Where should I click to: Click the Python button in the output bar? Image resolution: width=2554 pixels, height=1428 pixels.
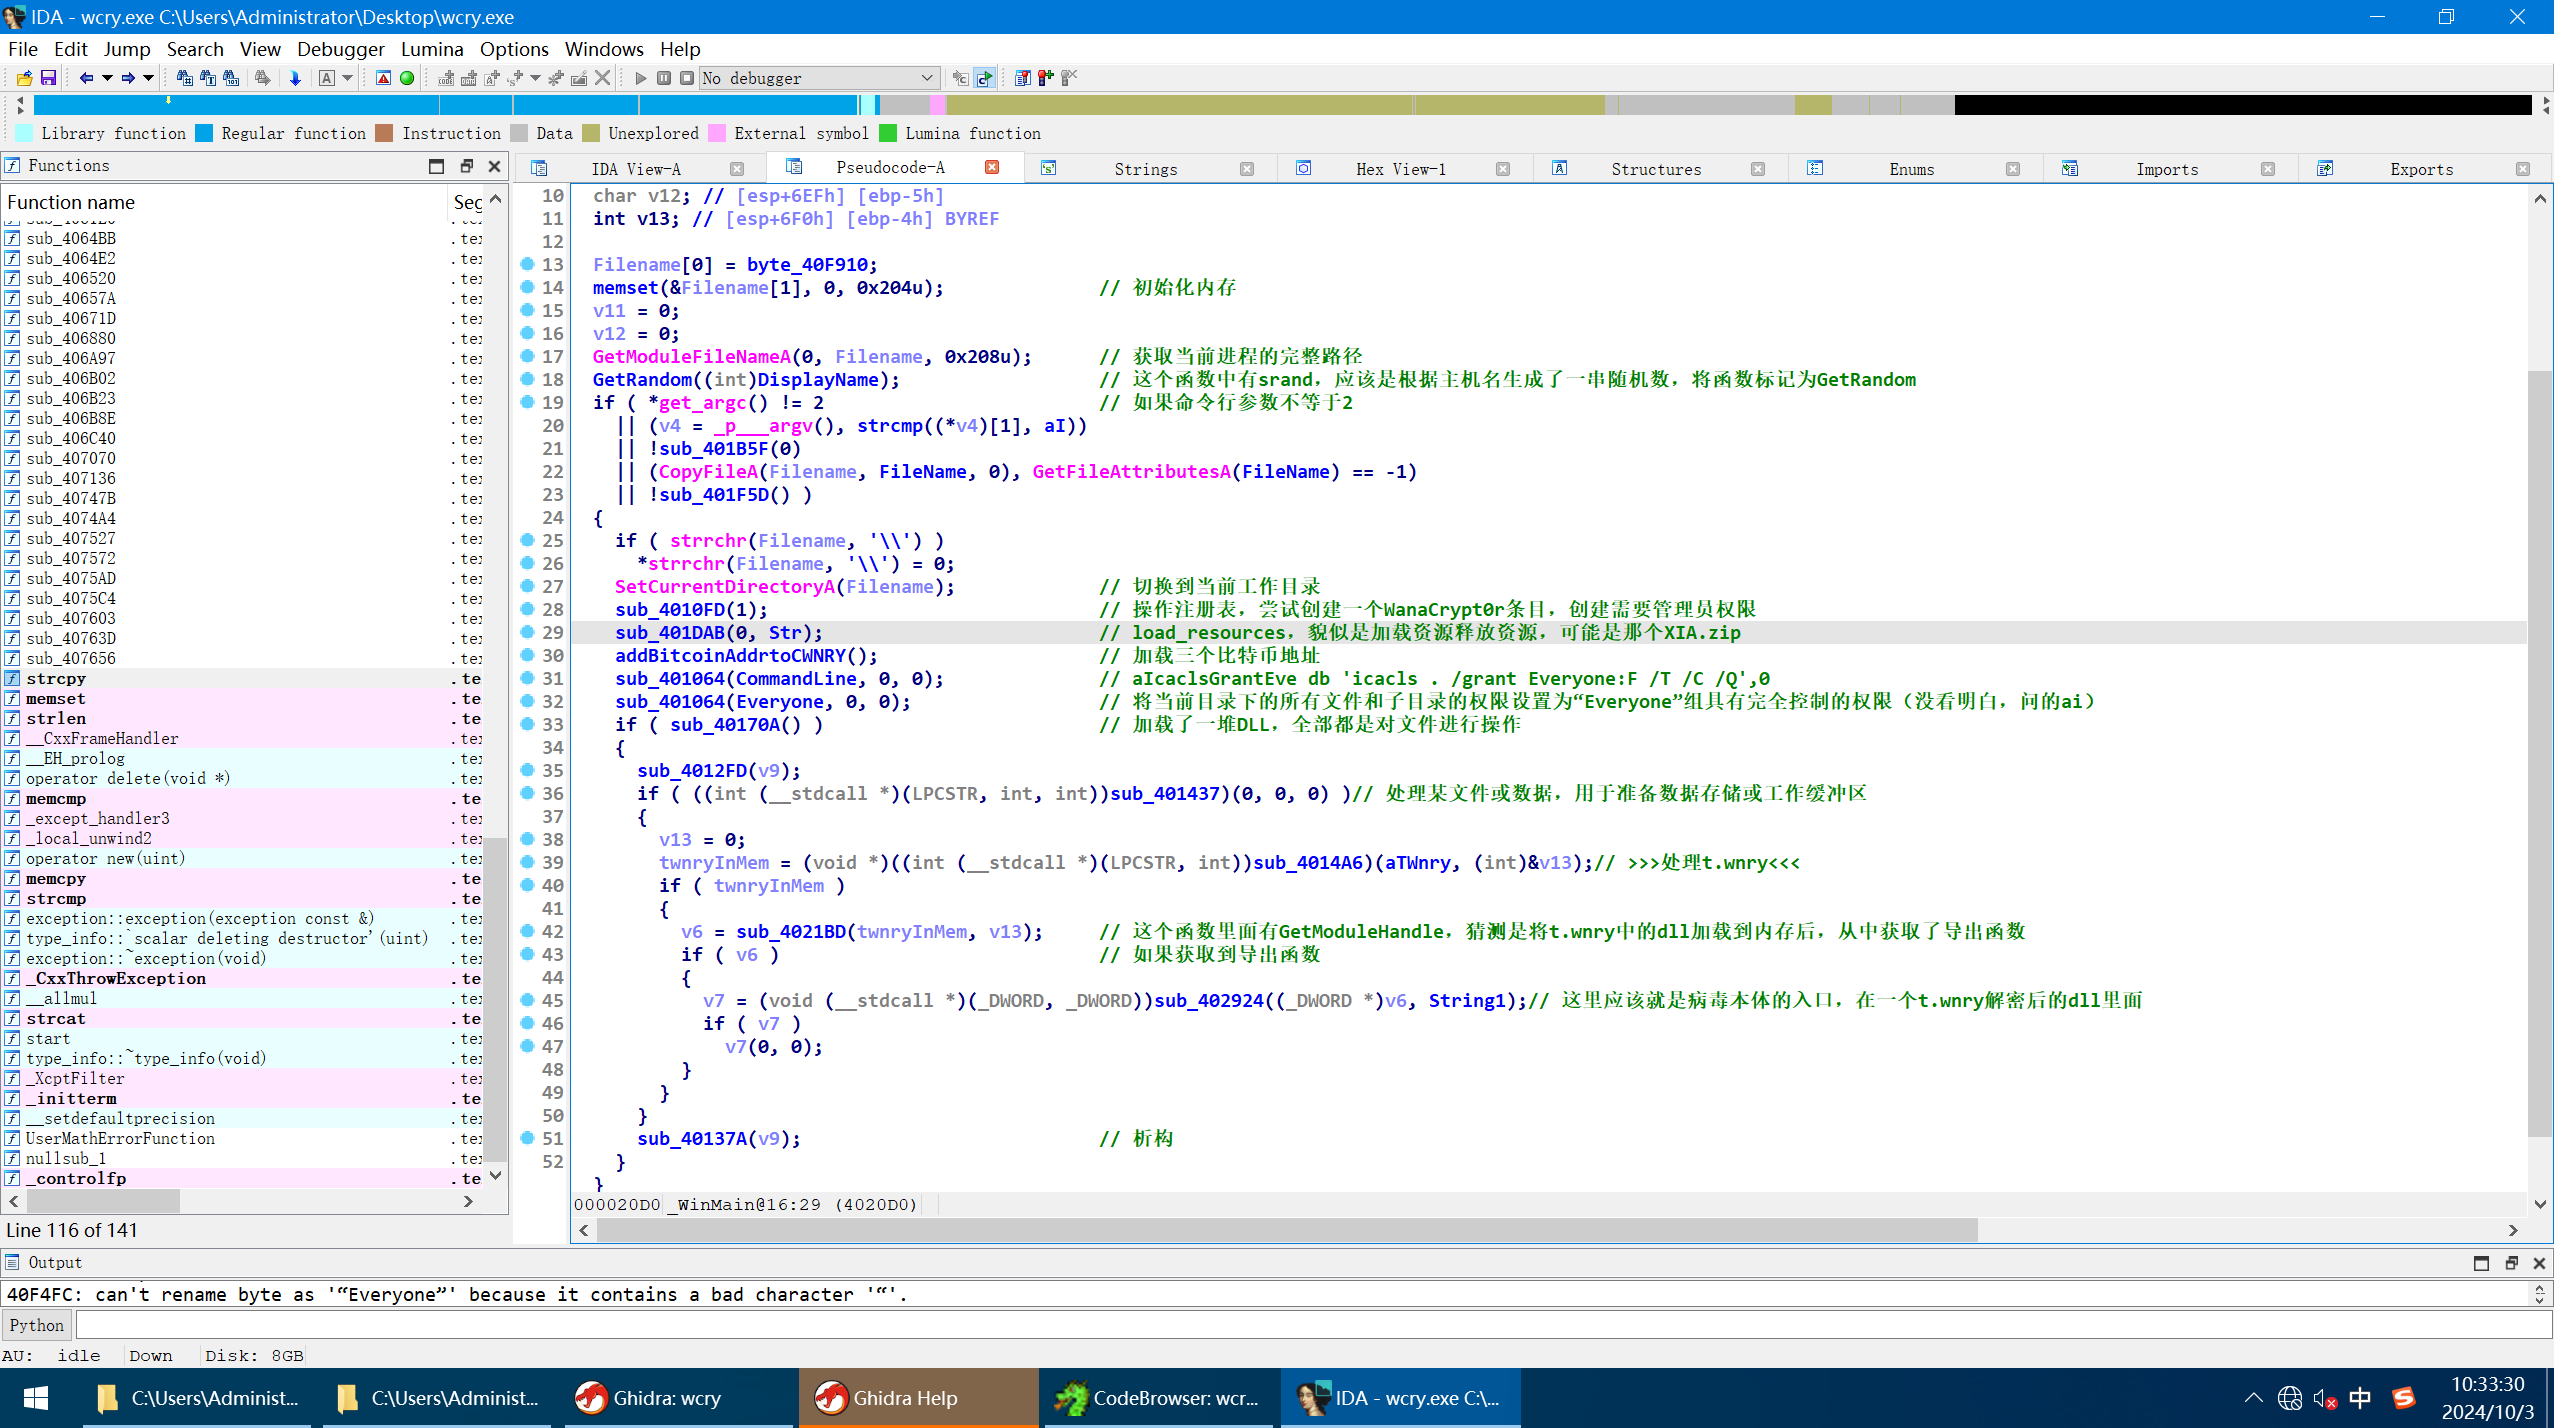[x=36, y=1324]
